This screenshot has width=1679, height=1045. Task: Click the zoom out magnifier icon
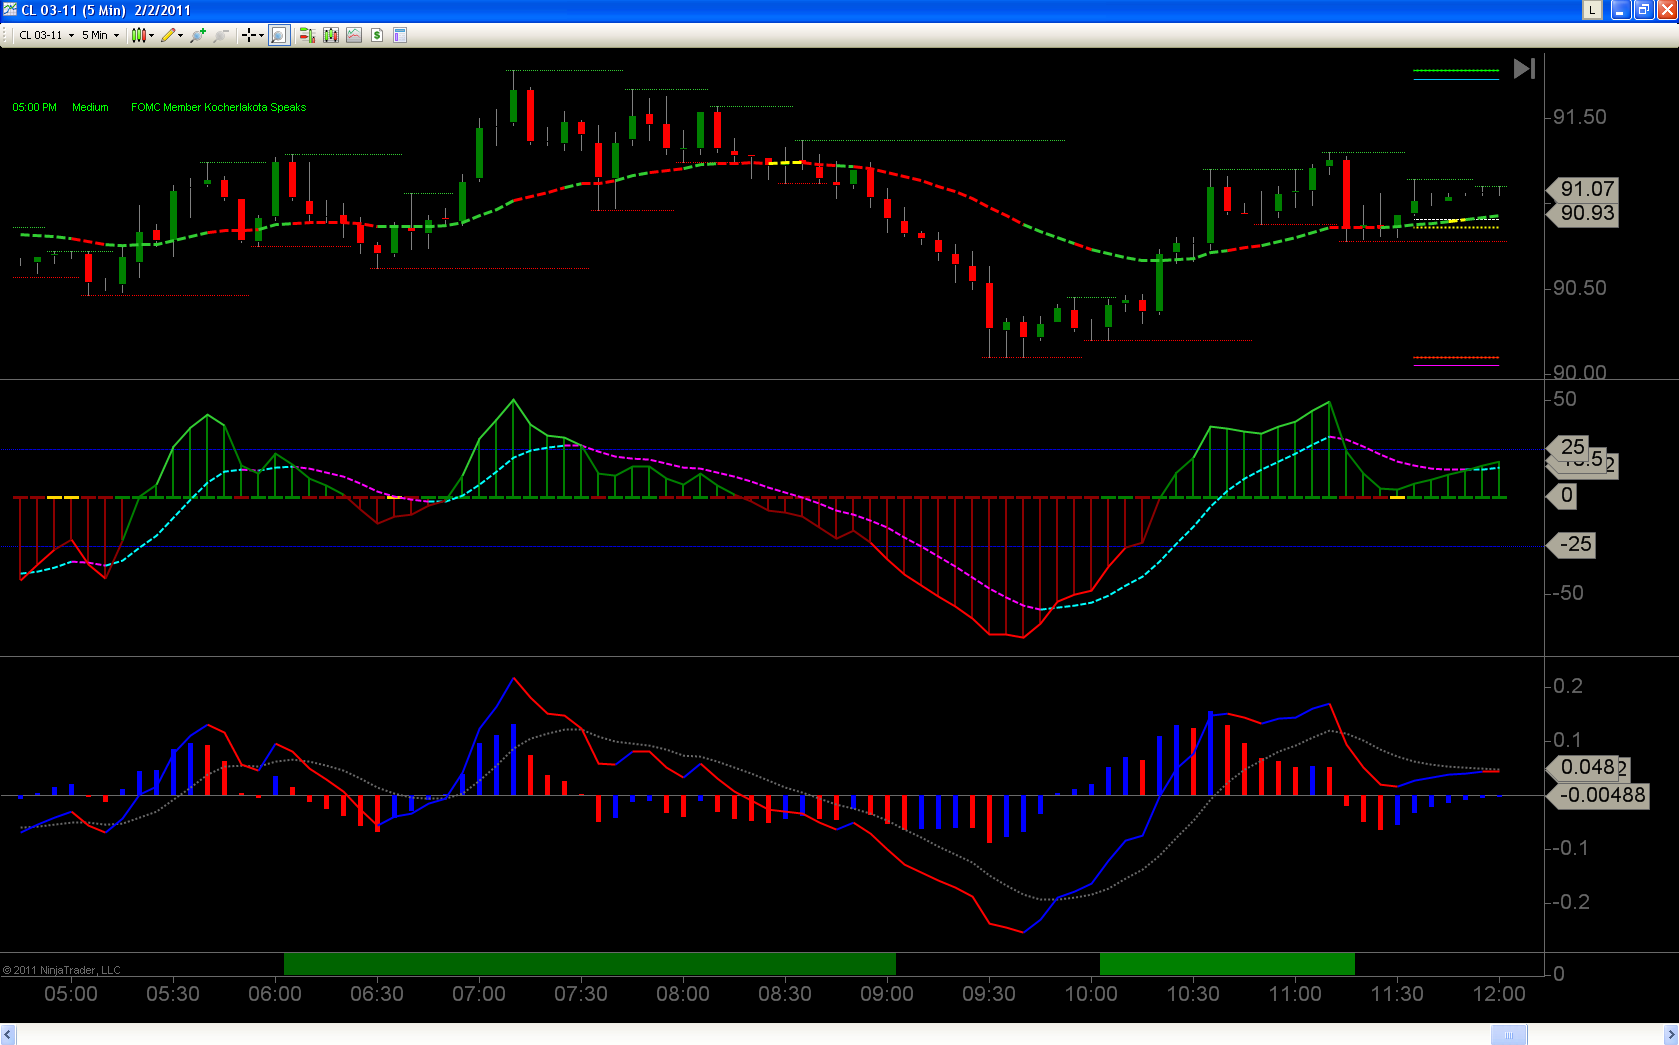tap(221, 35)
